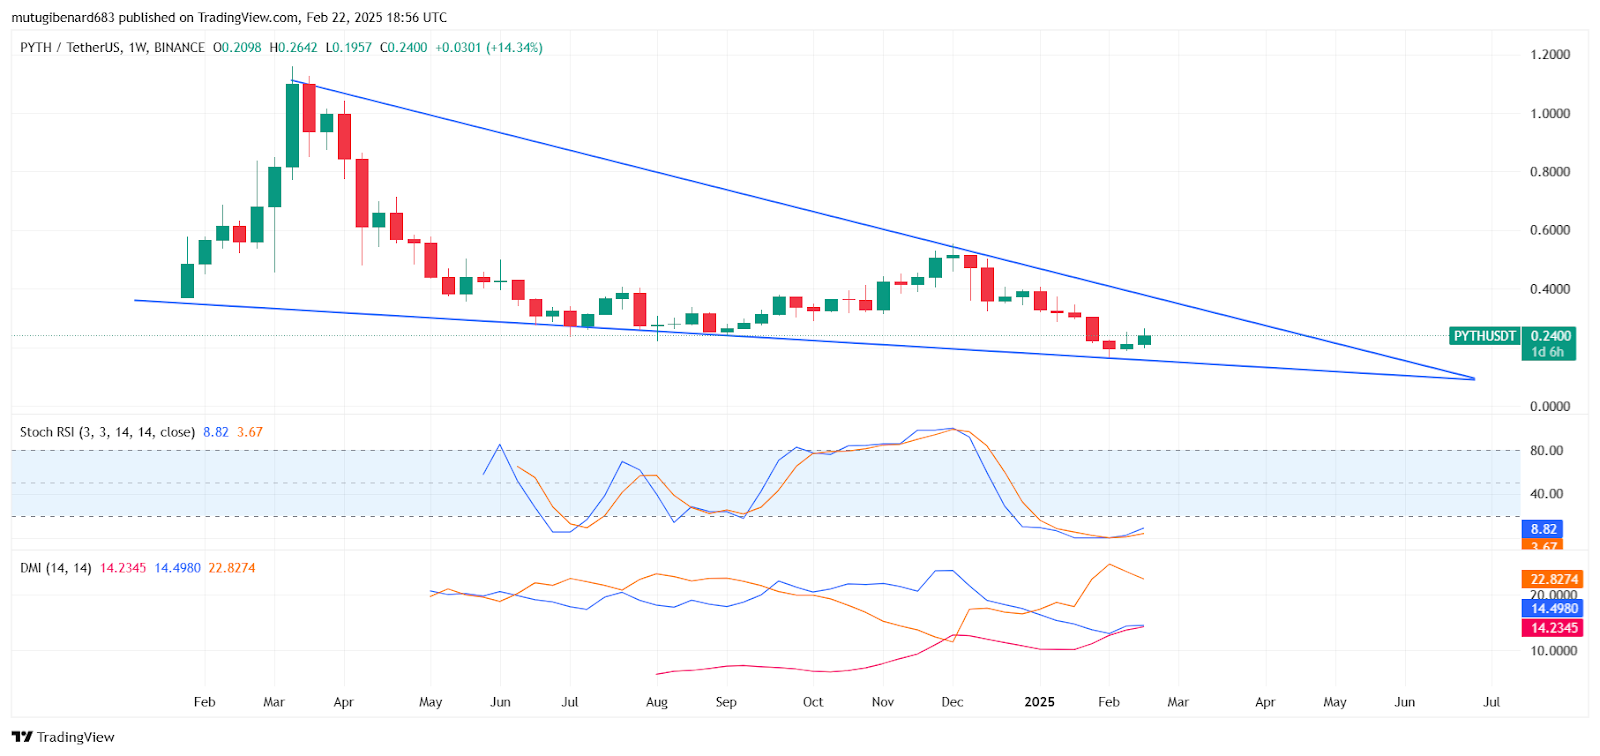This screenshot has width=1600, height=756.
Task: Click the 1.2000 price axis label
Action: [1550, 55]
